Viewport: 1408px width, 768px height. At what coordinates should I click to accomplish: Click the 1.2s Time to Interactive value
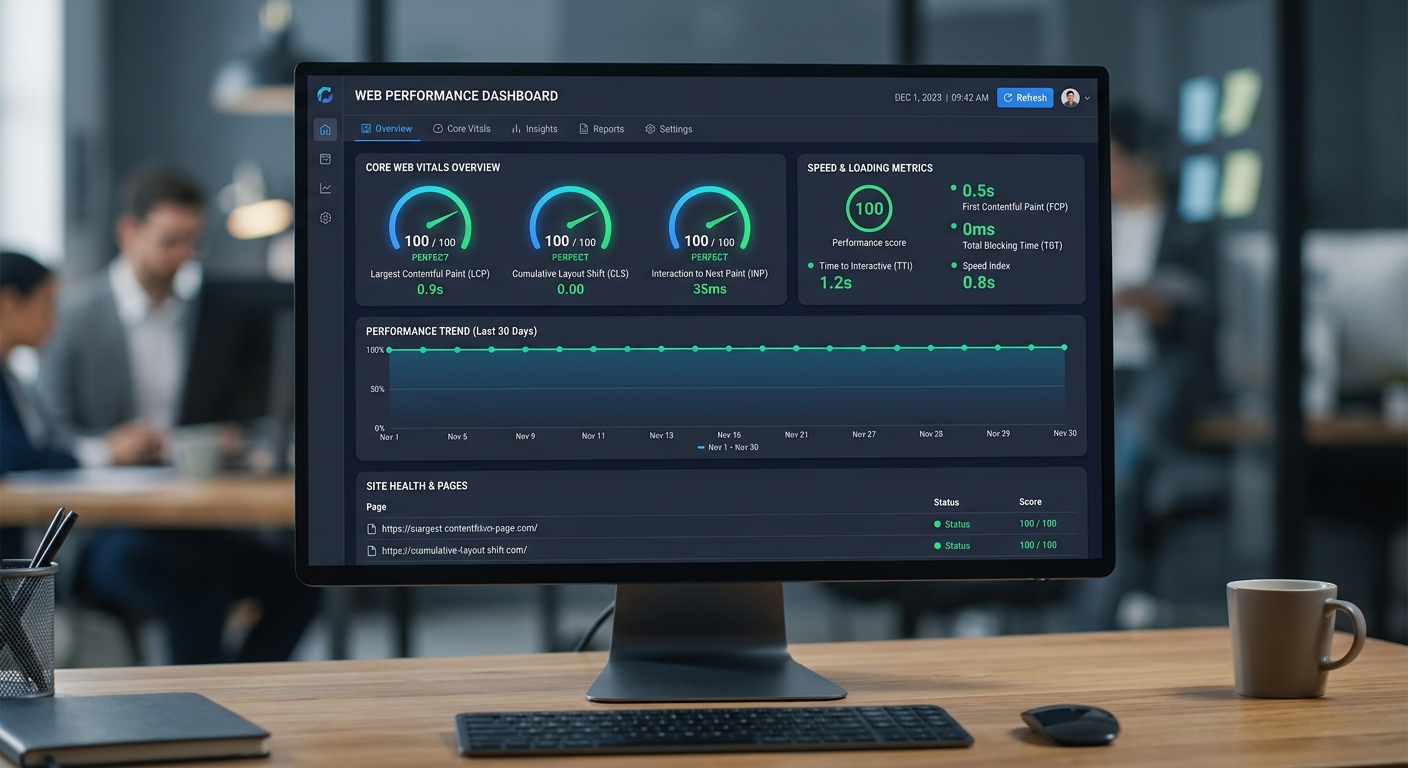pyautogui.click(x=835, y=283)
